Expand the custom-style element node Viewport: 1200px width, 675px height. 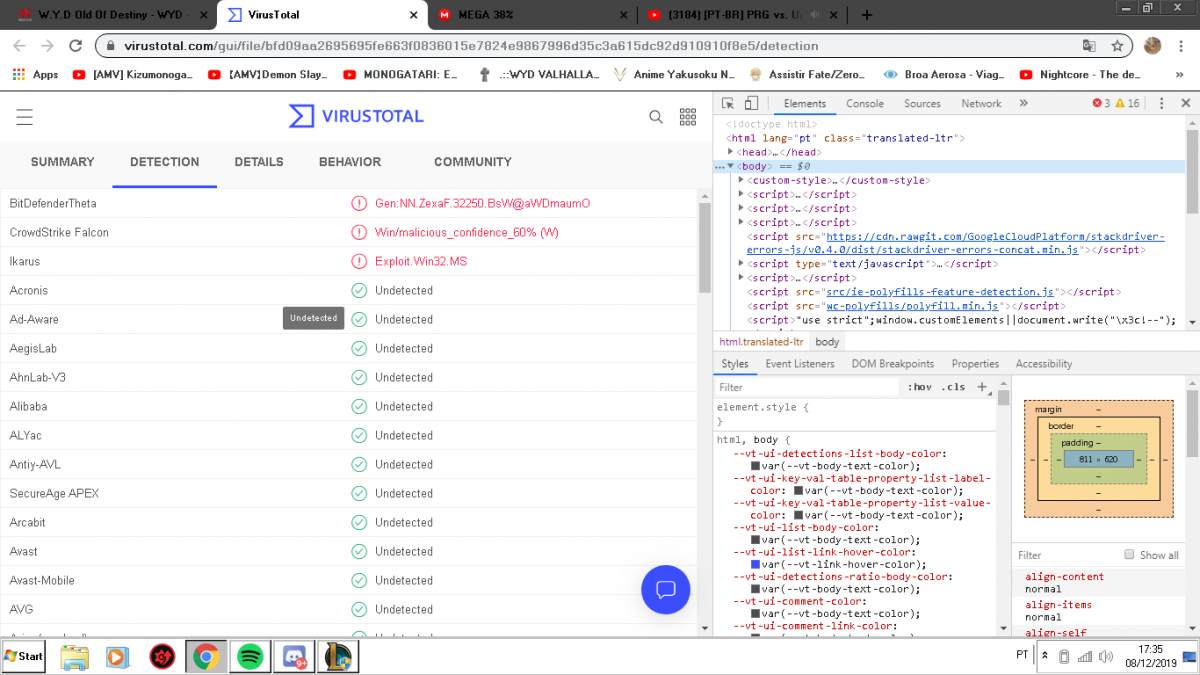pos(741,180)
